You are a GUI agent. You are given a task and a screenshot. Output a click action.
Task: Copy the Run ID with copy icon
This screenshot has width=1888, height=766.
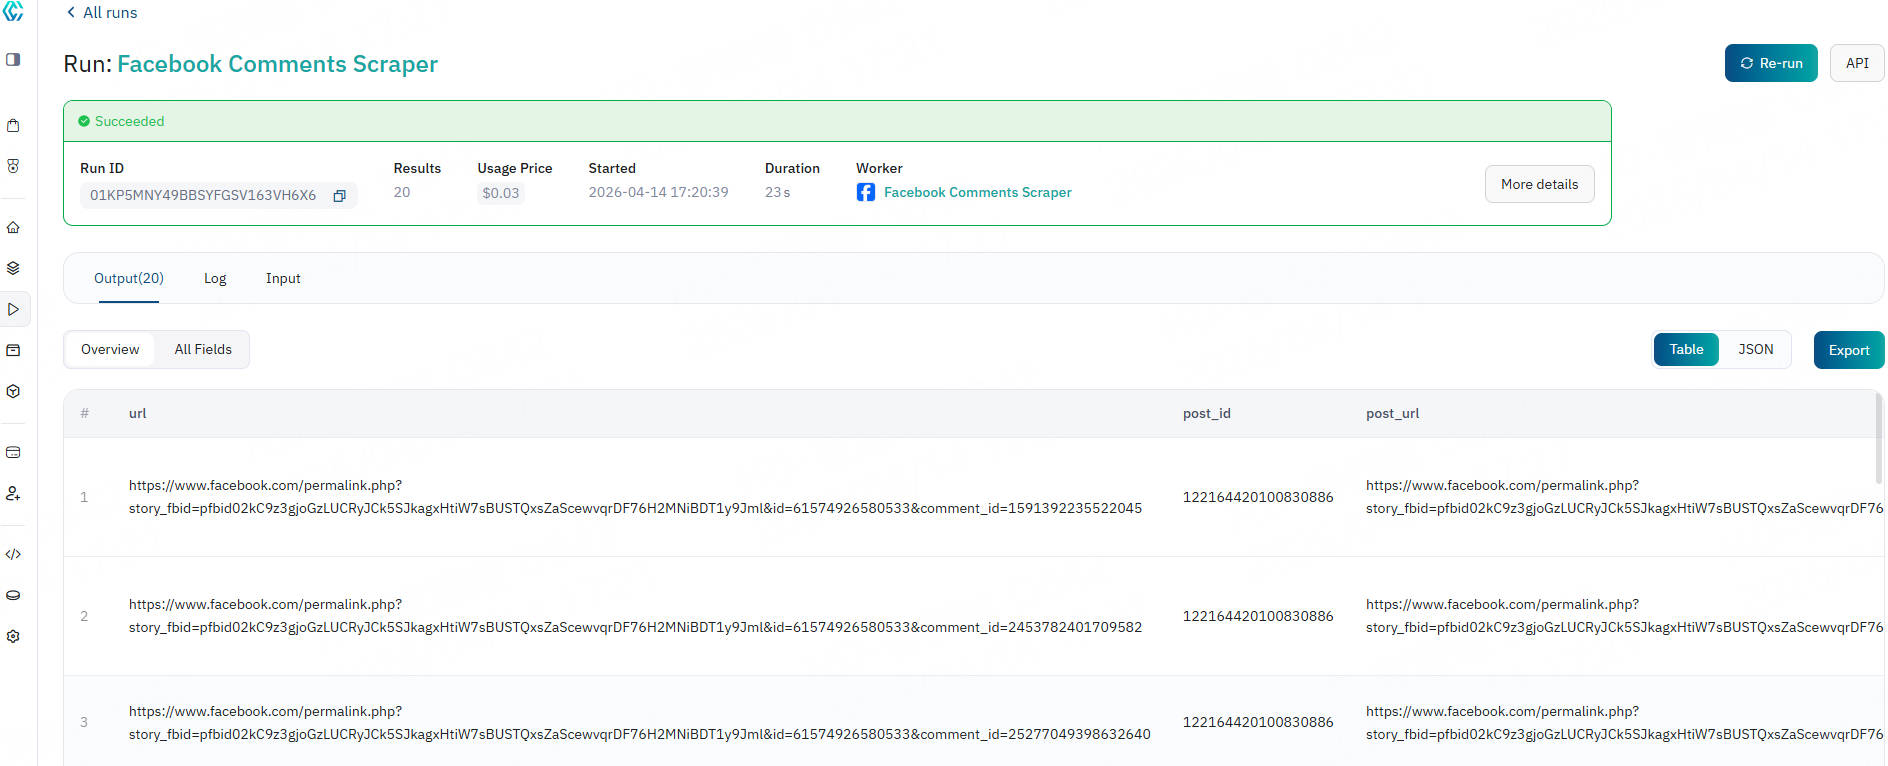[339, 196]
